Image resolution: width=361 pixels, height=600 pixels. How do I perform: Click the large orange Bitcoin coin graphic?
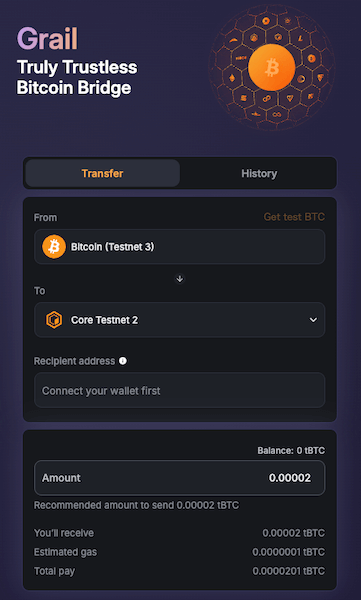[x=271, y=67]
